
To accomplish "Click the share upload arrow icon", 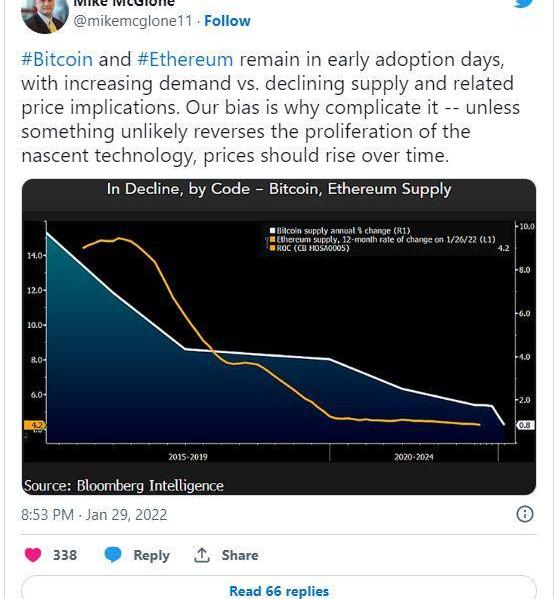I will pos(202,555).
